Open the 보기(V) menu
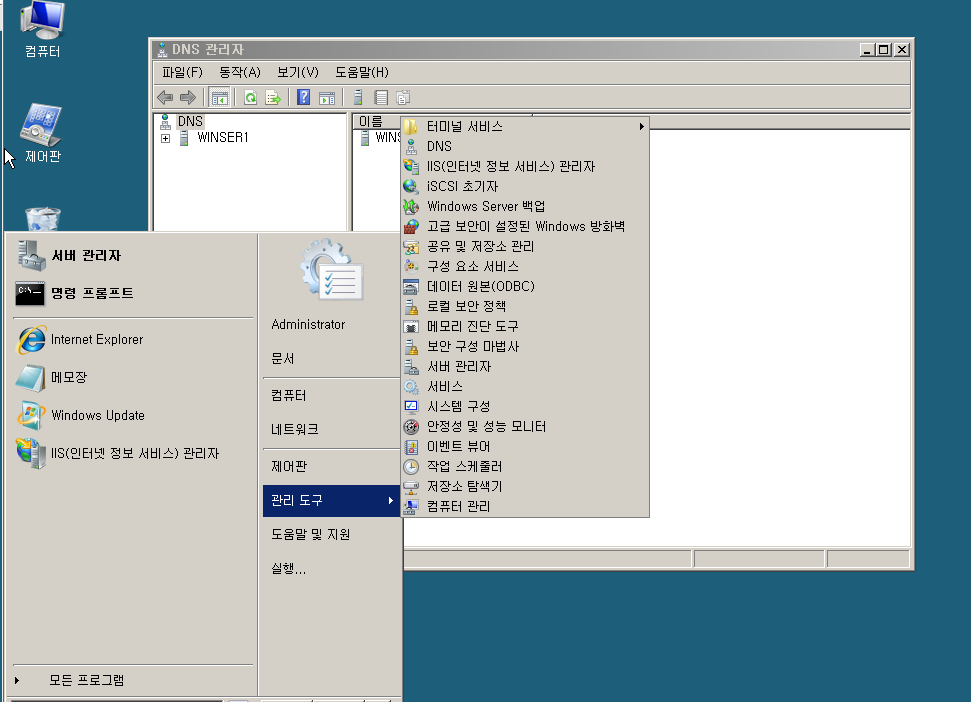This screenshot has height=702, width=971. coord(297,72)
